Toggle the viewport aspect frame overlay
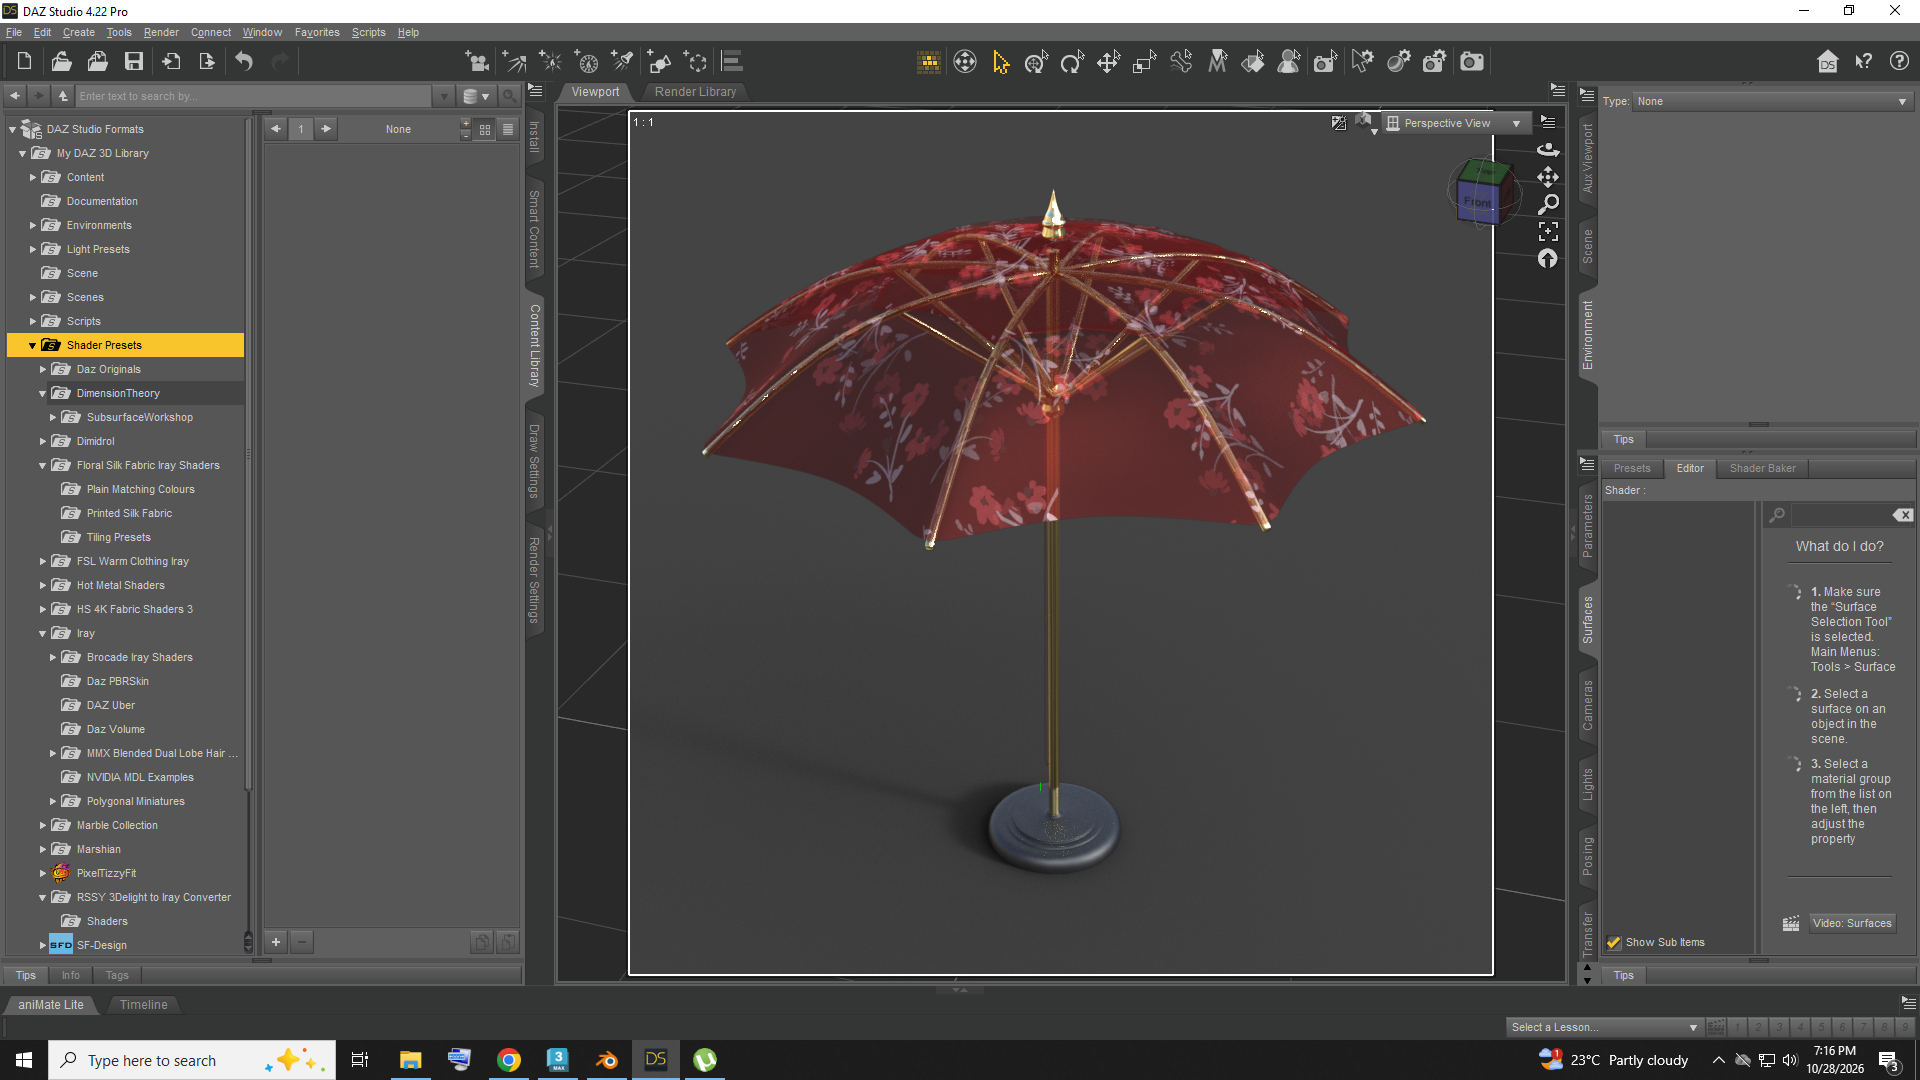1920x1080 pixels. tap(1338, 123)
